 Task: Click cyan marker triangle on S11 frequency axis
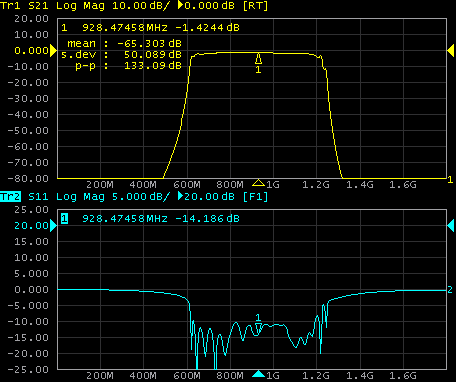(258, 374)
